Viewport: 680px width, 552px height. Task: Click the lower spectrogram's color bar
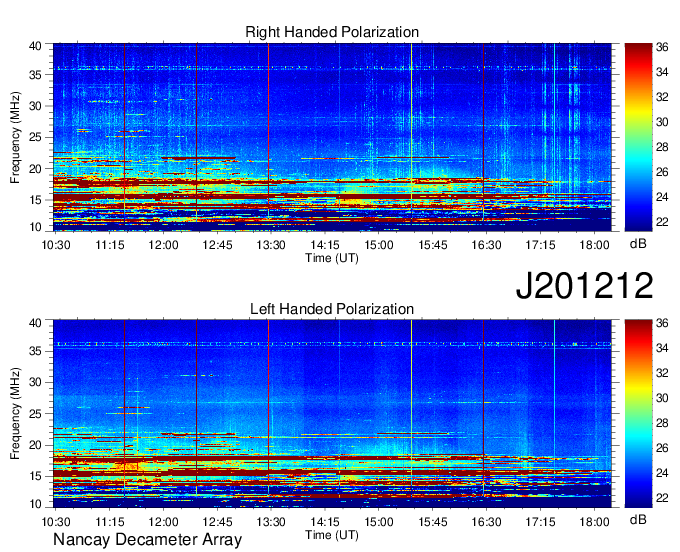(638, 414)
